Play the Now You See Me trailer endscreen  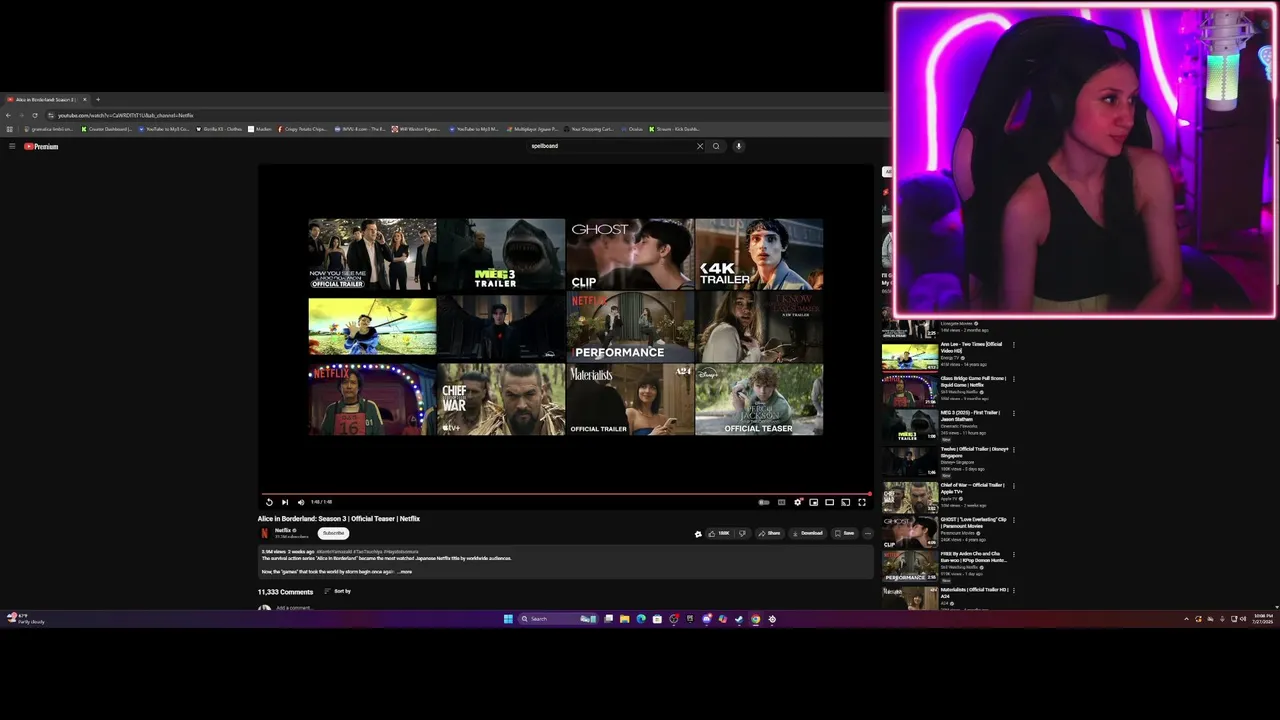pyautogui.click(x=372, y=254)
